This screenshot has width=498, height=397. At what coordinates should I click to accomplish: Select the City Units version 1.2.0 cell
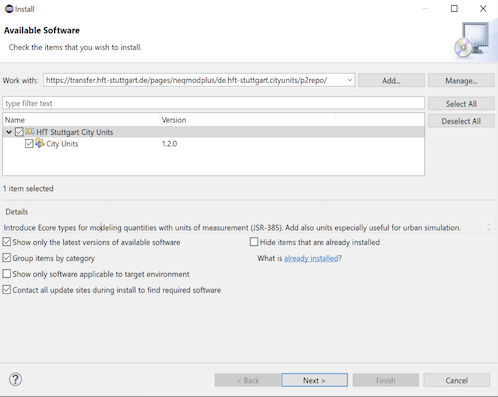pos(169,144)
